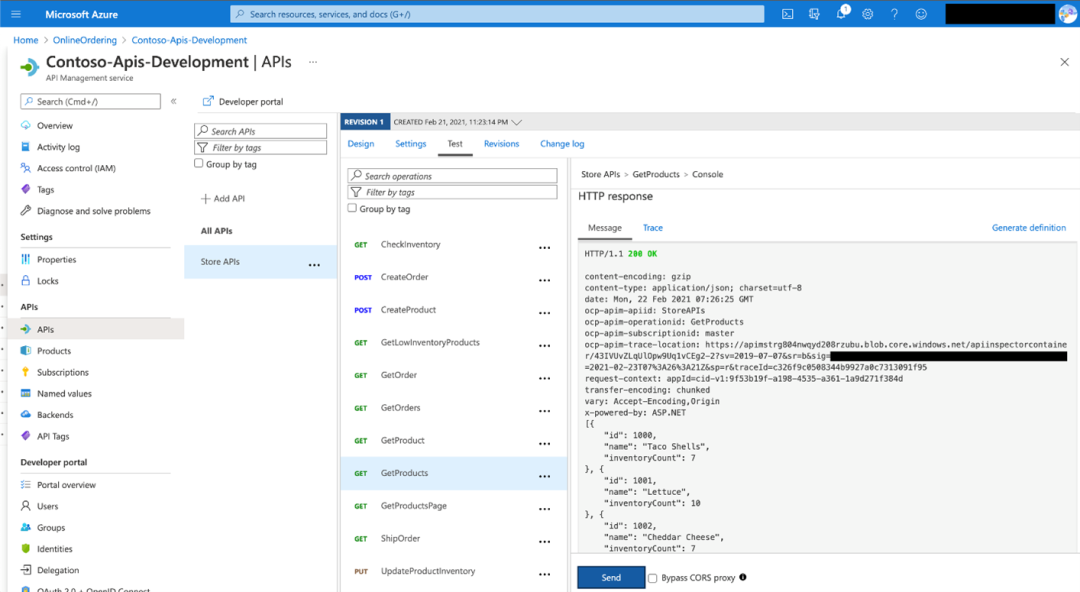The height and width of the screenshot is (592, 1080).
Task: Click the Send button
Action: tap(611, 578)
